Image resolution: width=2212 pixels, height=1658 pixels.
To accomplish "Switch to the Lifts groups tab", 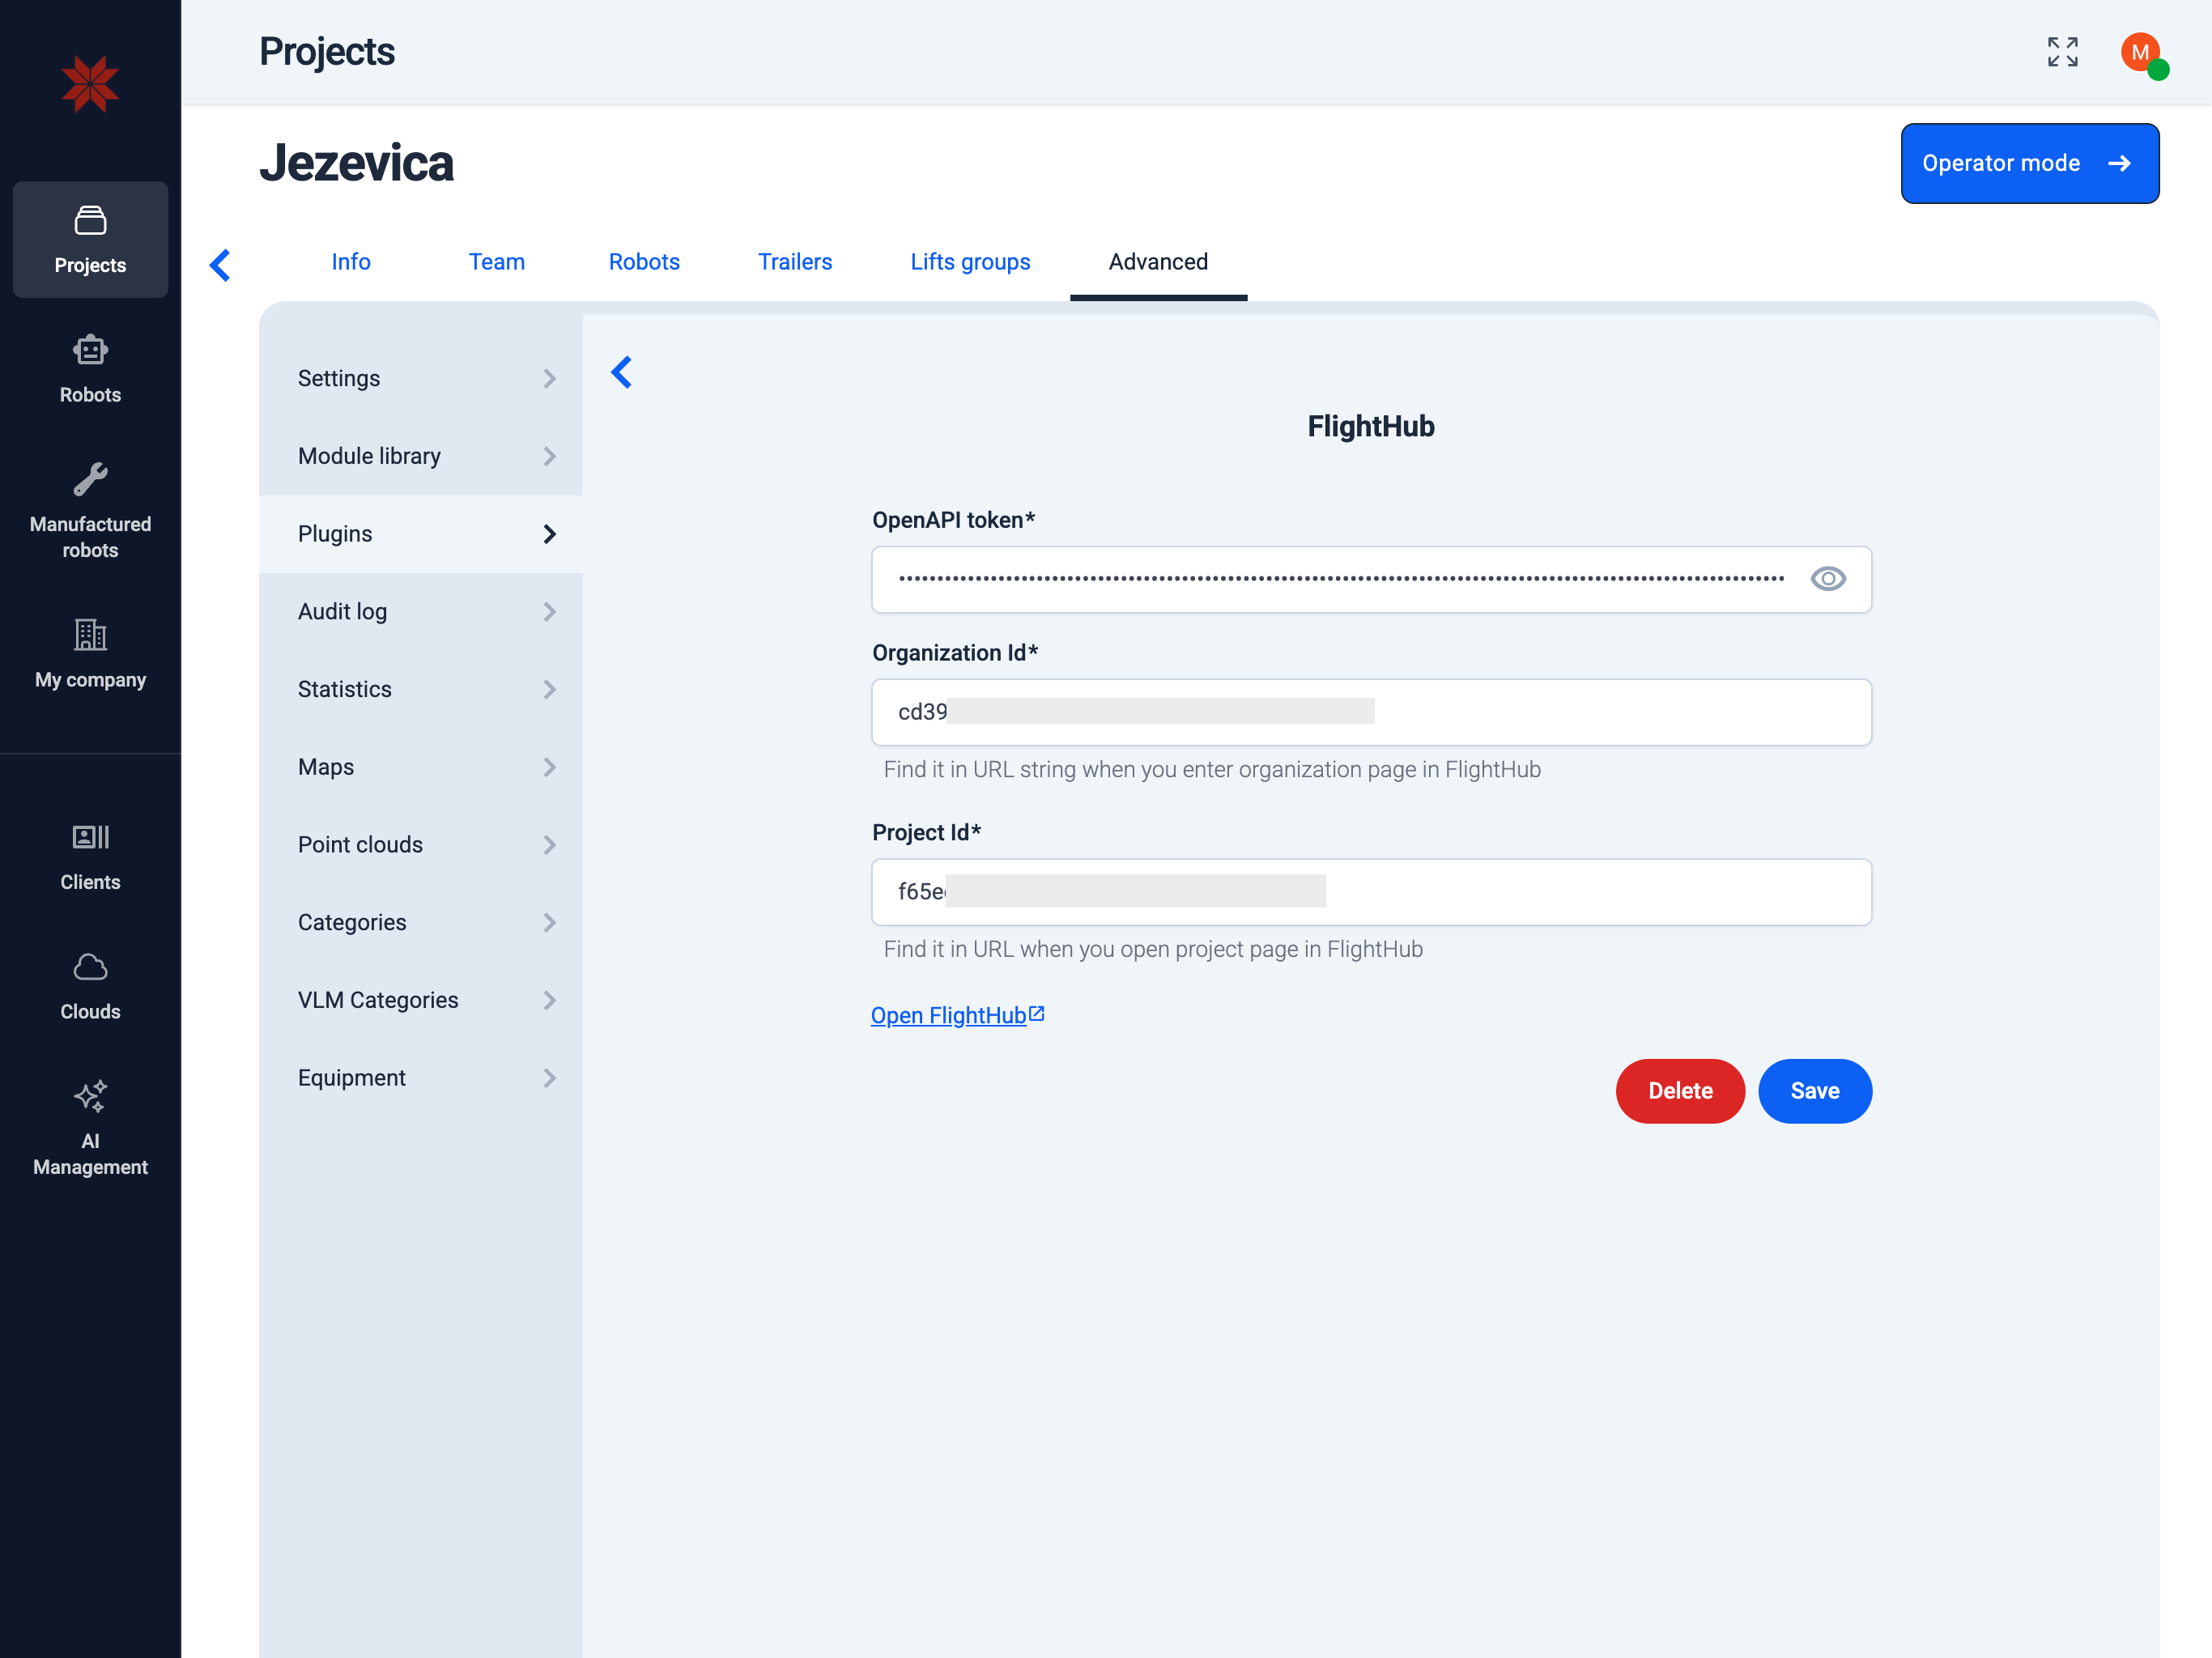I will 970,262.
